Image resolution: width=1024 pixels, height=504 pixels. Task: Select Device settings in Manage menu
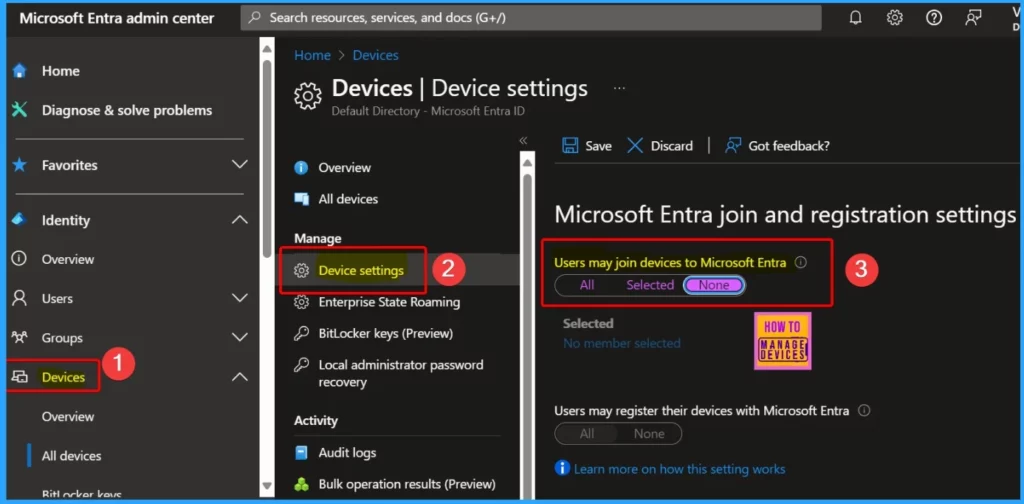(361, 270)
